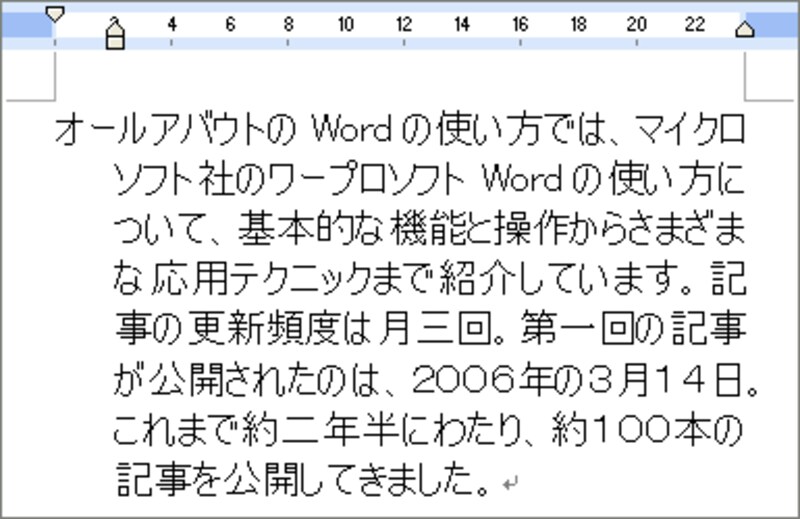Image resolution: width=800 pixels, height=519 pixels.
Task: Click the text "紹介しています"
Action: 557,279
